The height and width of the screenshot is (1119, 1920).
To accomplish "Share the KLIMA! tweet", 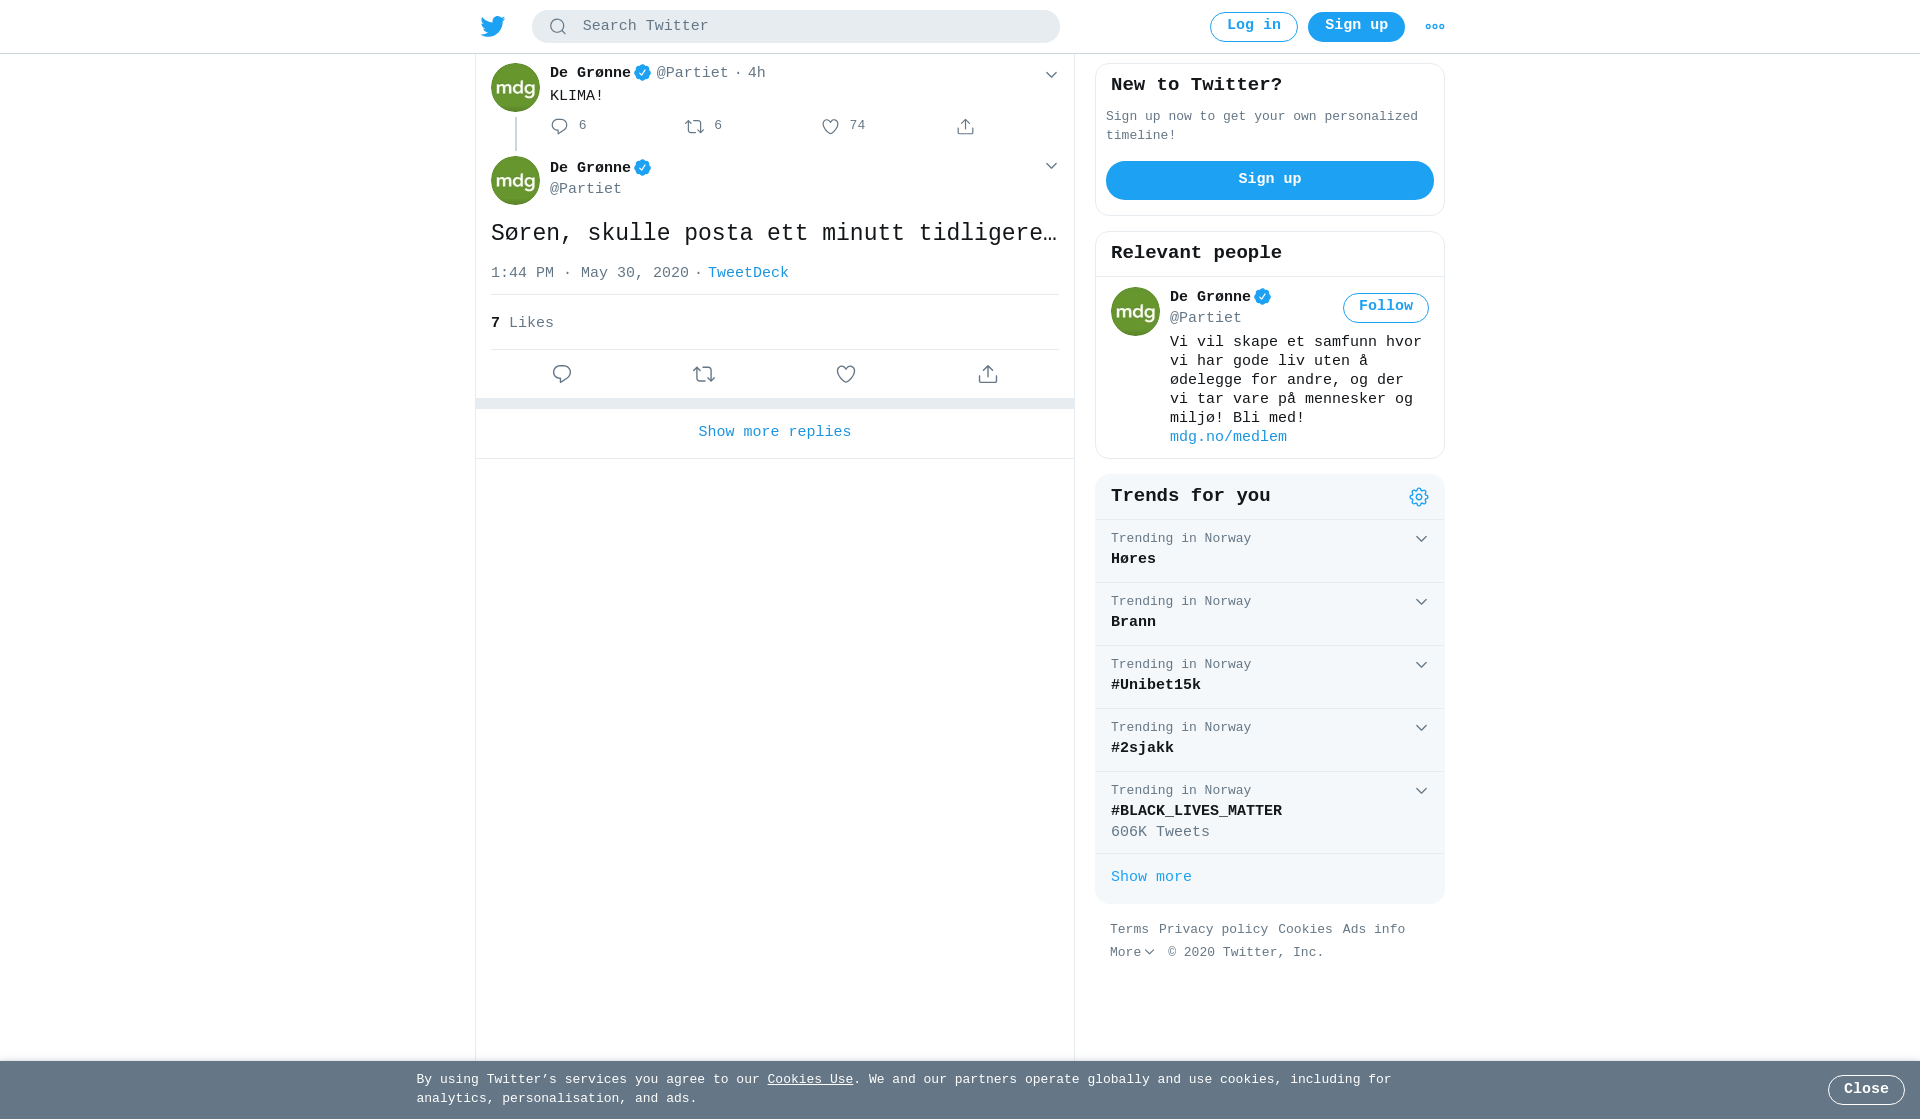I will point(965,126).
